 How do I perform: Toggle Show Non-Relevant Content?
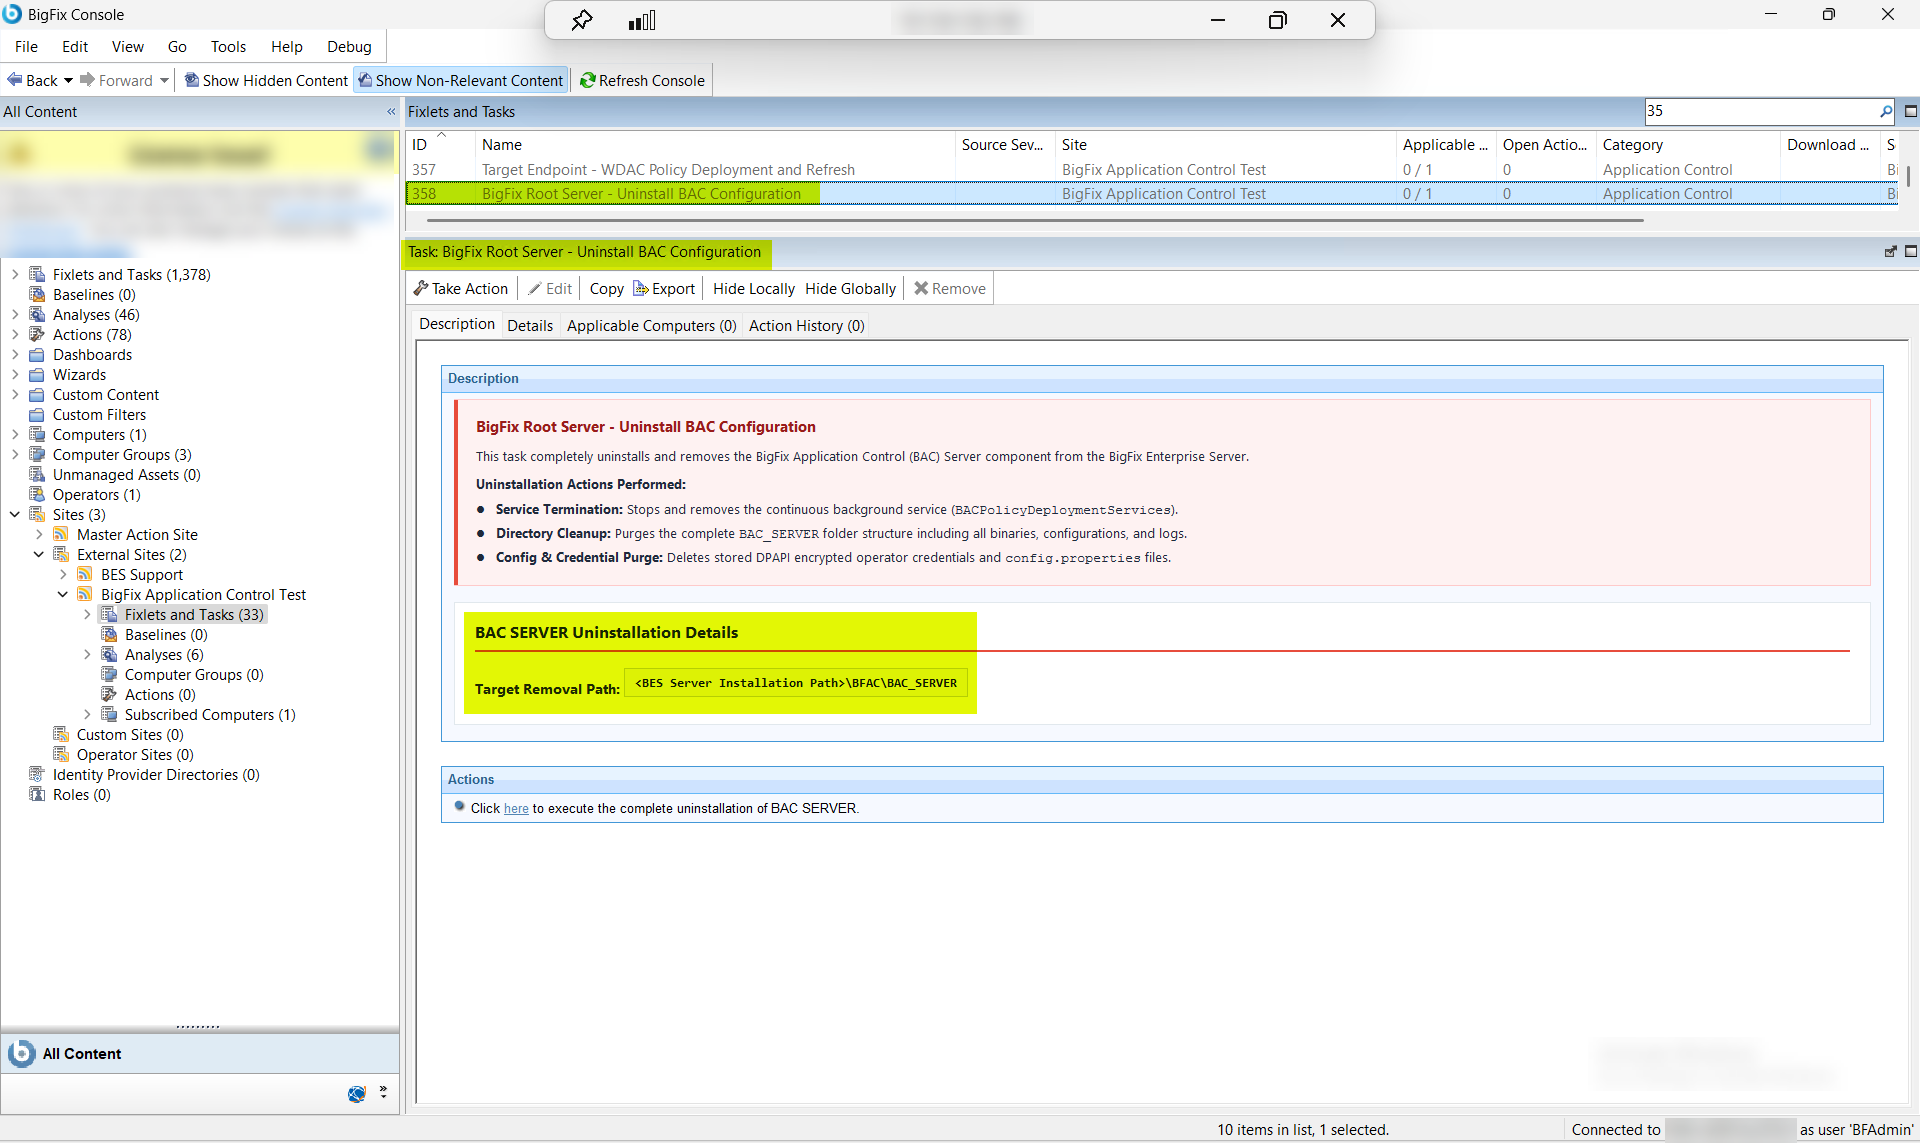[461, 80]
